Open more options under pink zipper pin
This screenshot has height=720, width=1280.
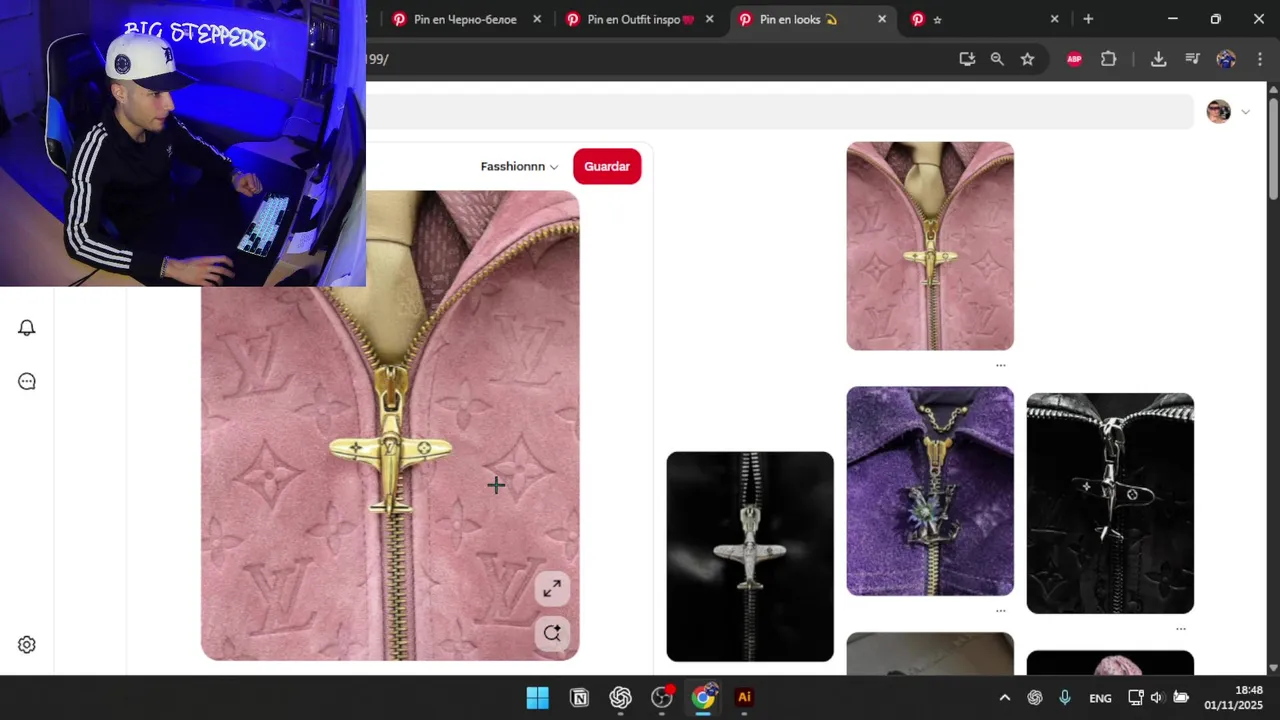[x=1001, y=365]
